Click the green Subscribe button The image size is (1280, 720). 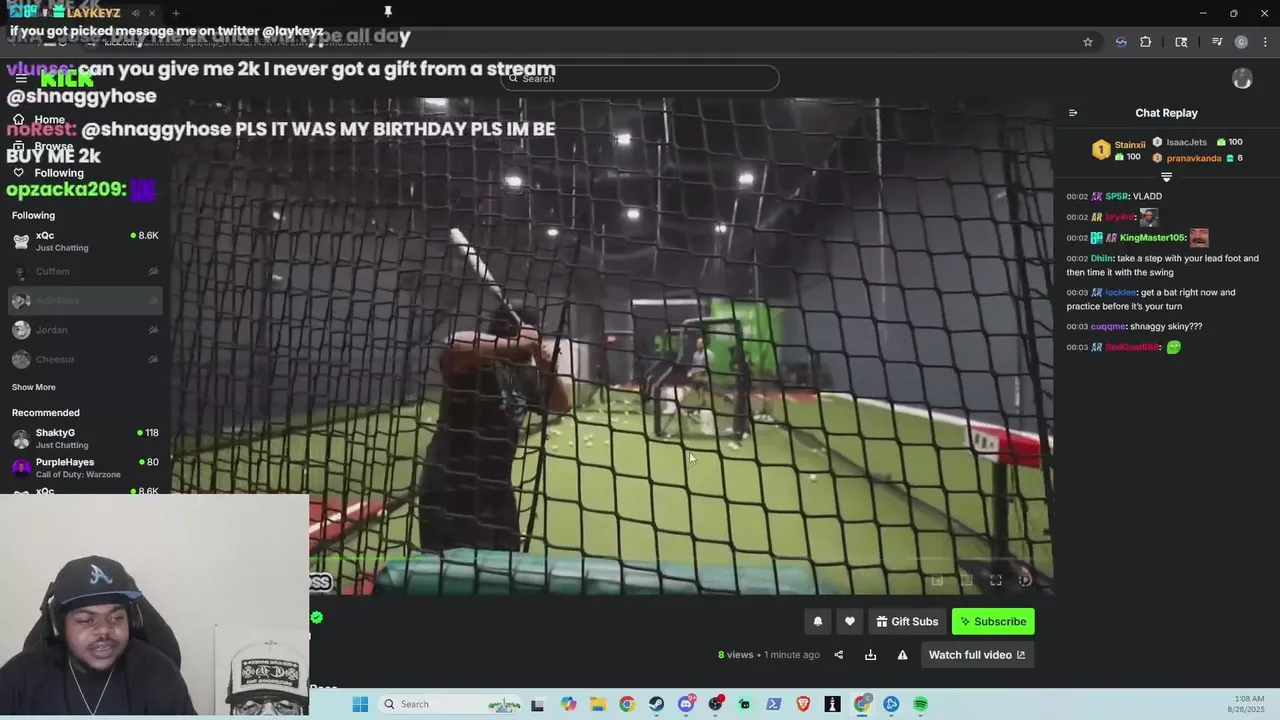(993, 622)
